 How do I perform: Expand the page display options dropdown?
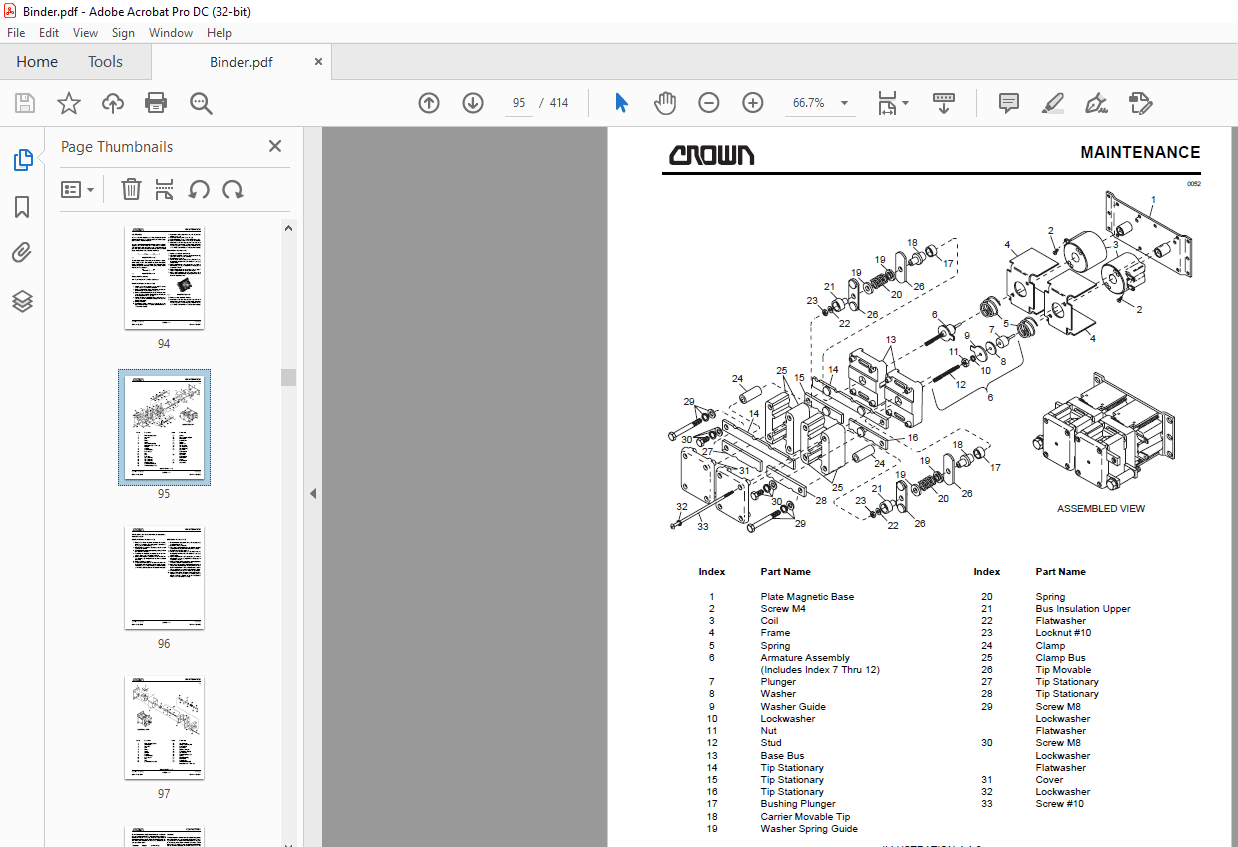[904, 103]
